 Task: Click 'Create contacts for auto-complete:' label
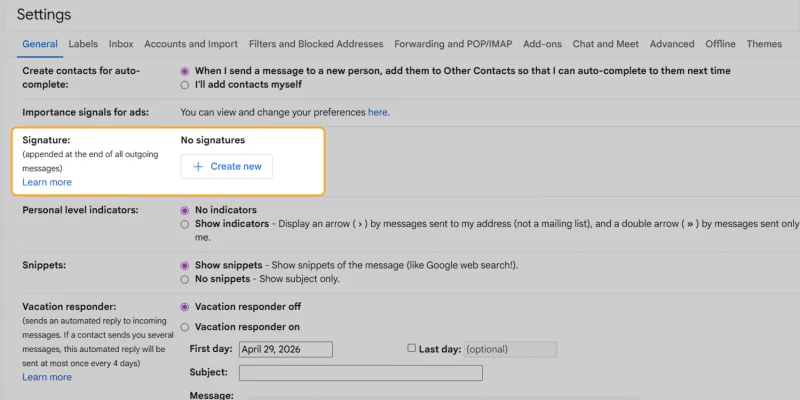(x=81, y=78)
